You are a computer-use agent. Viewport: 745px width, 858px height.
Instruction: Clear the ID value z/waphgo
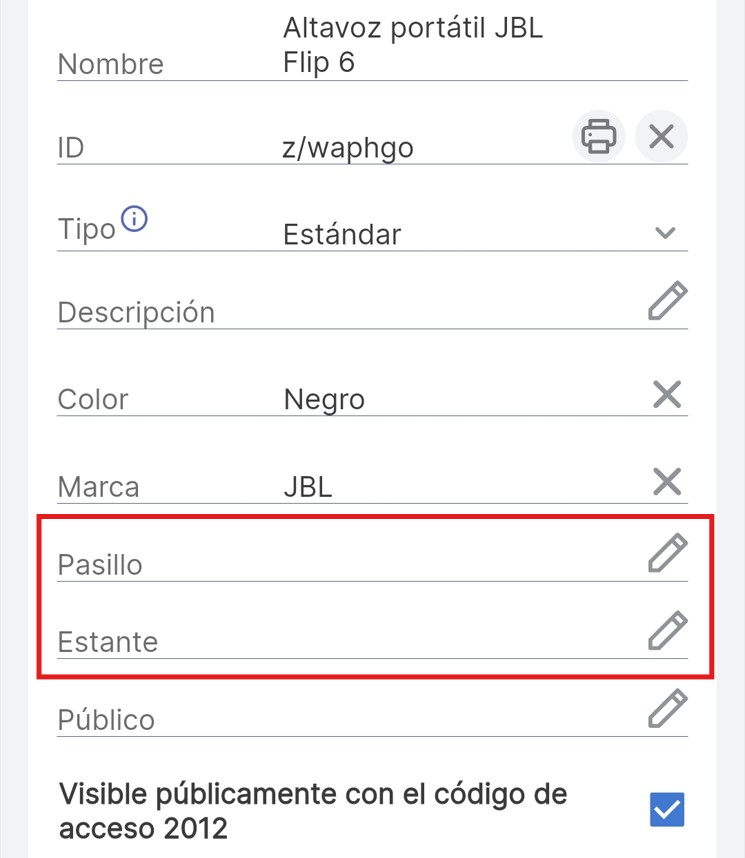tap(661, 135)
